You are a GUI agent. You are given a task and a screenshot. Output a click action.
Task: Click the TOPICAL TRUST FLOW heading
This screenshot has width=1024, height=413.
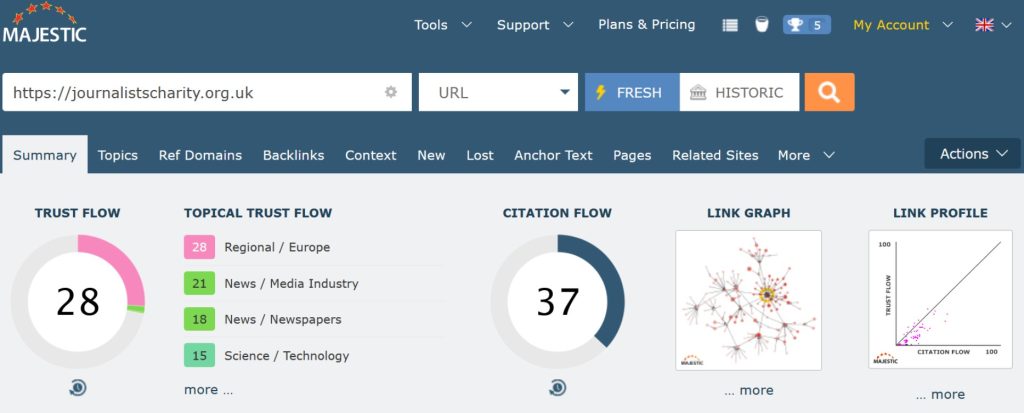[258, 213]
